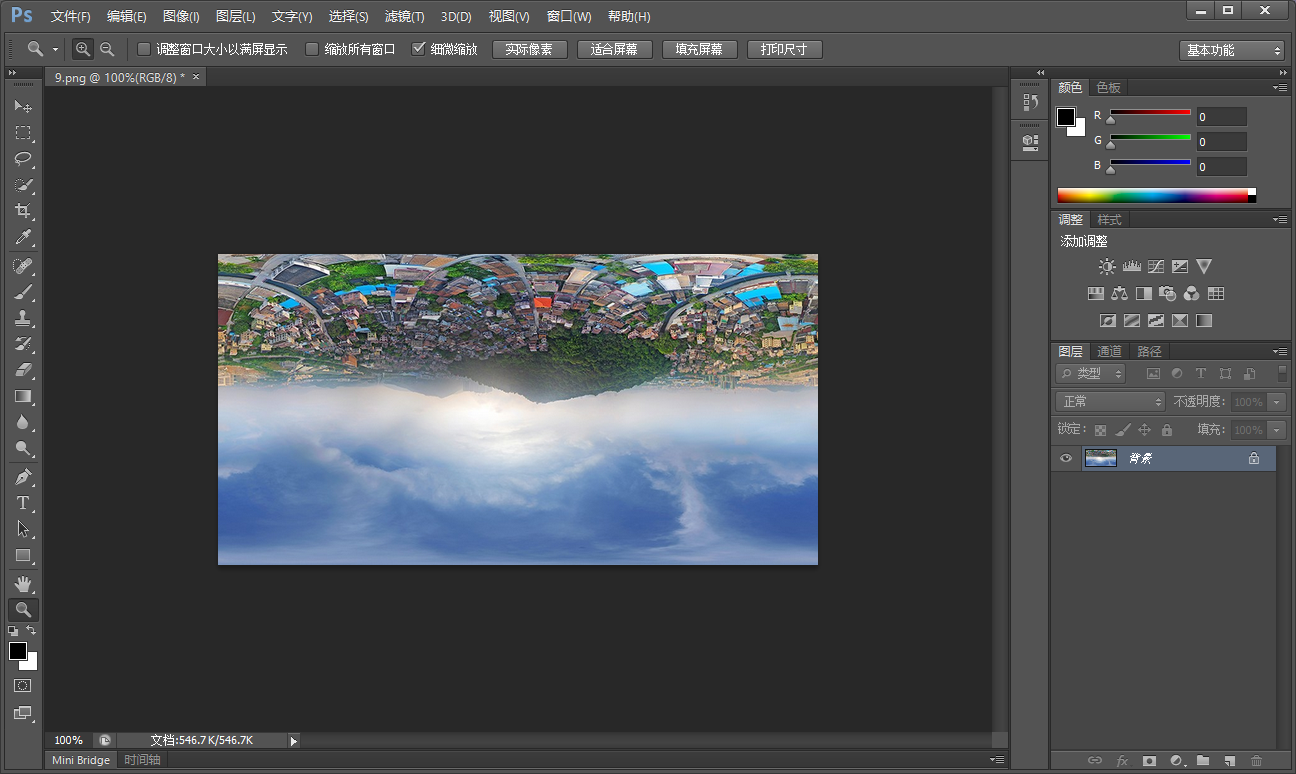Screen dimensions: 1296x774
Task: Expand the status bar info arrow
Action: tap(293, 741)
